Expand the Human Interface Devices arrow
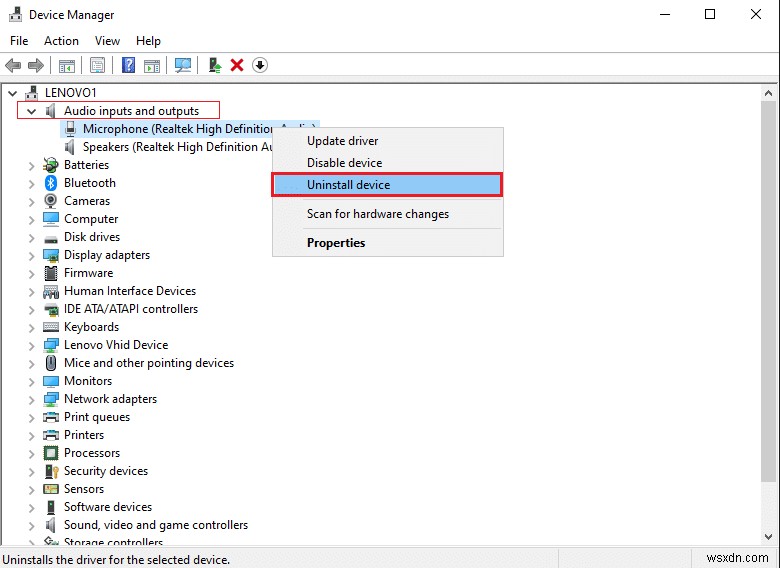The height and width of the screenshot is (568, 780). pyautogui.click(x=31, y=291)
